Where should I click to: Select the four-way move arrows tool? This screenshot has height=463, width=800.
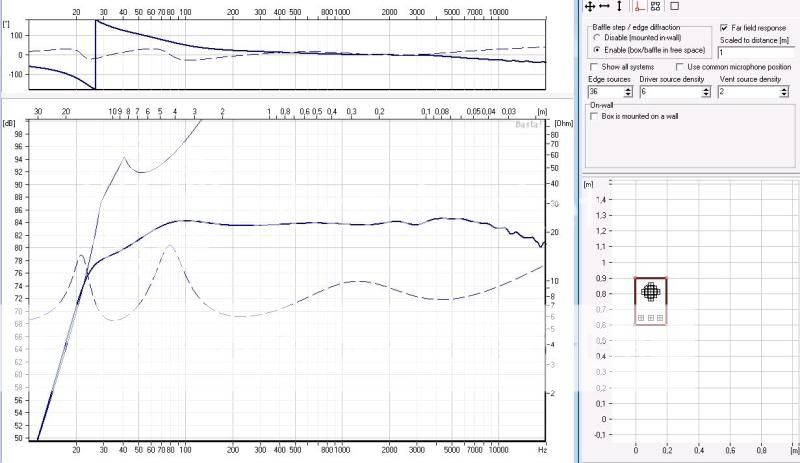pyautogui.click(x=590, y=6)
